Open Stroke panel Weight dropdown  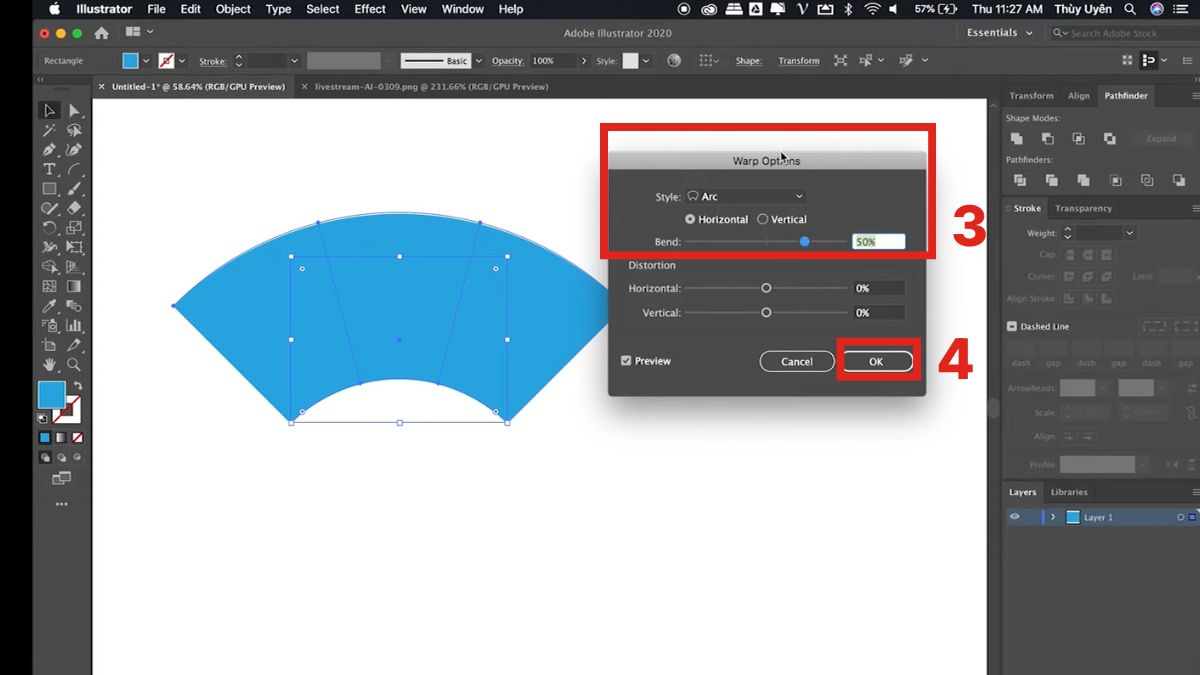1130,233
